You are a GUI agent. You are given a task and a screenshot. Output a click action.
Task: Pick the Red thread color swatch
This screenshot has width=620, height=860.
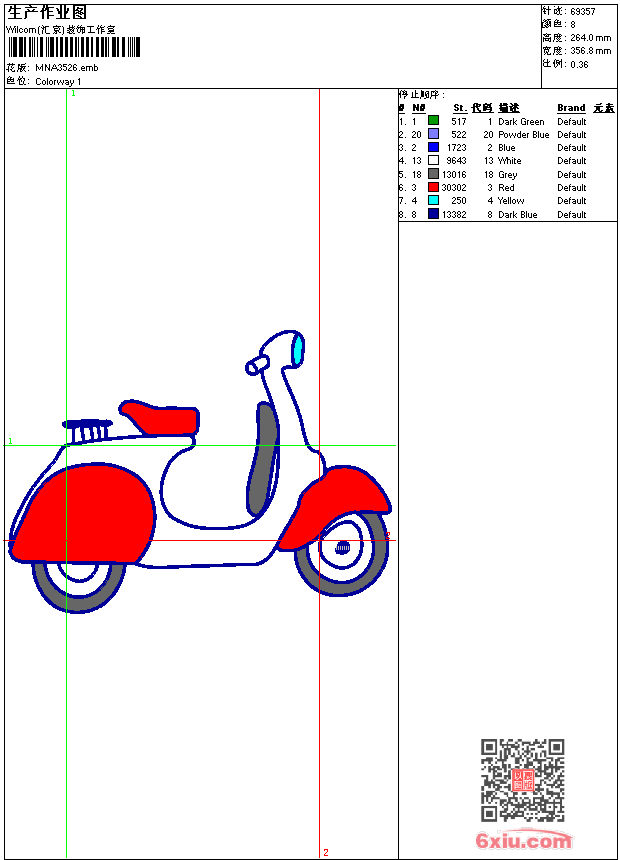tap(433, 187)
